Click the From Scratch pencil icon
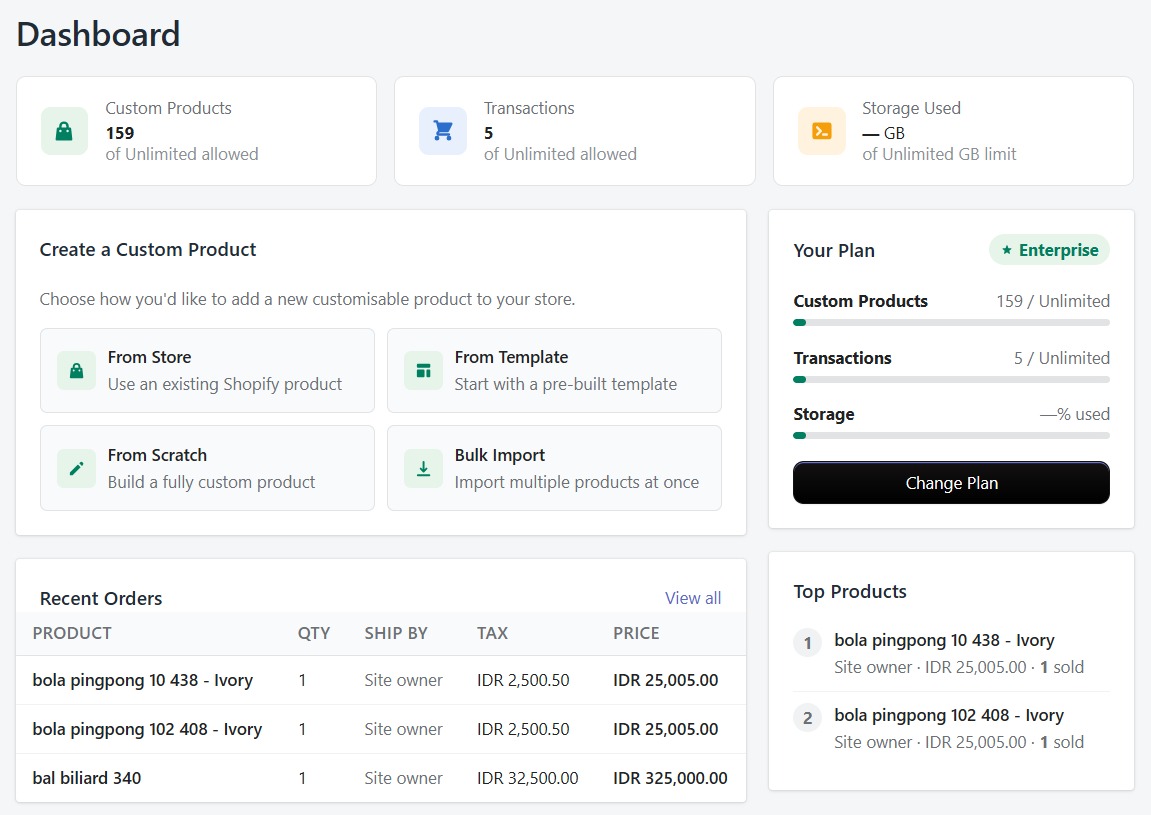Image resolution: width=1151 pixels, height=815 pixels. [x=76, y=467]
